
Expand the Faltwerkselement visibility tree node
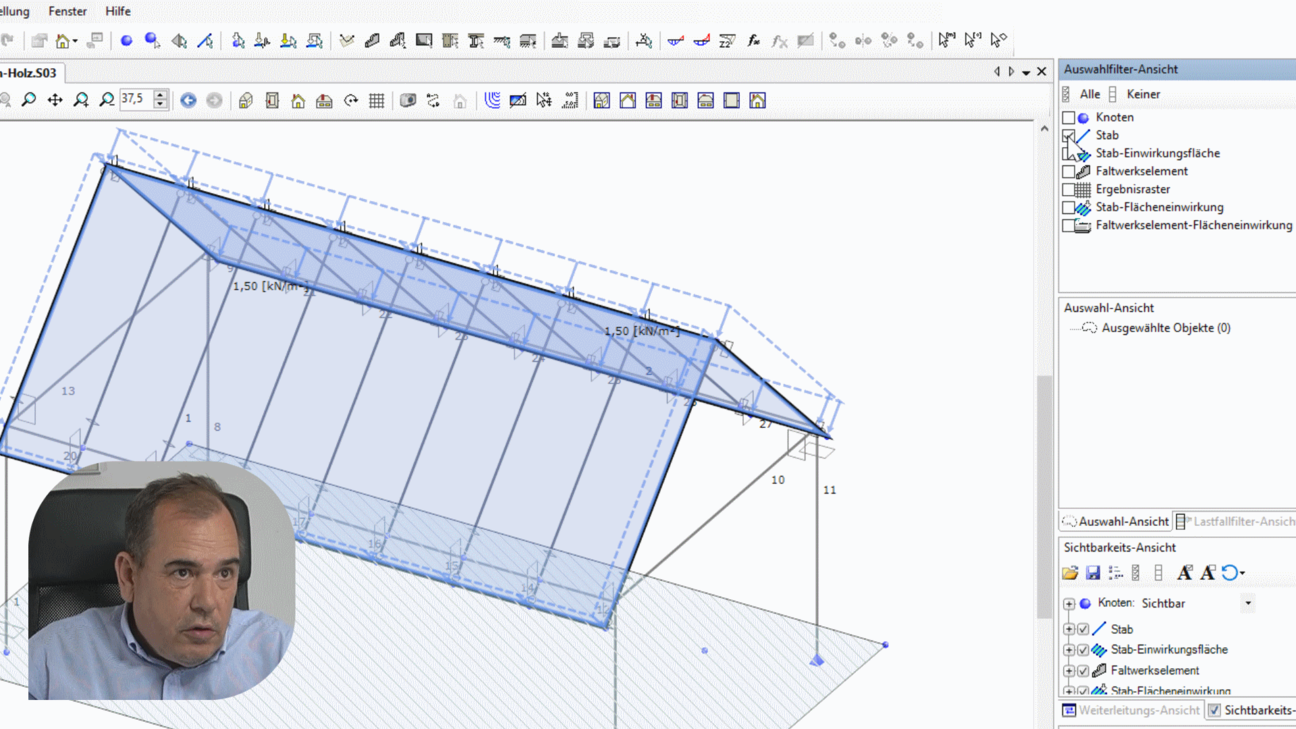click(1069, 671)
